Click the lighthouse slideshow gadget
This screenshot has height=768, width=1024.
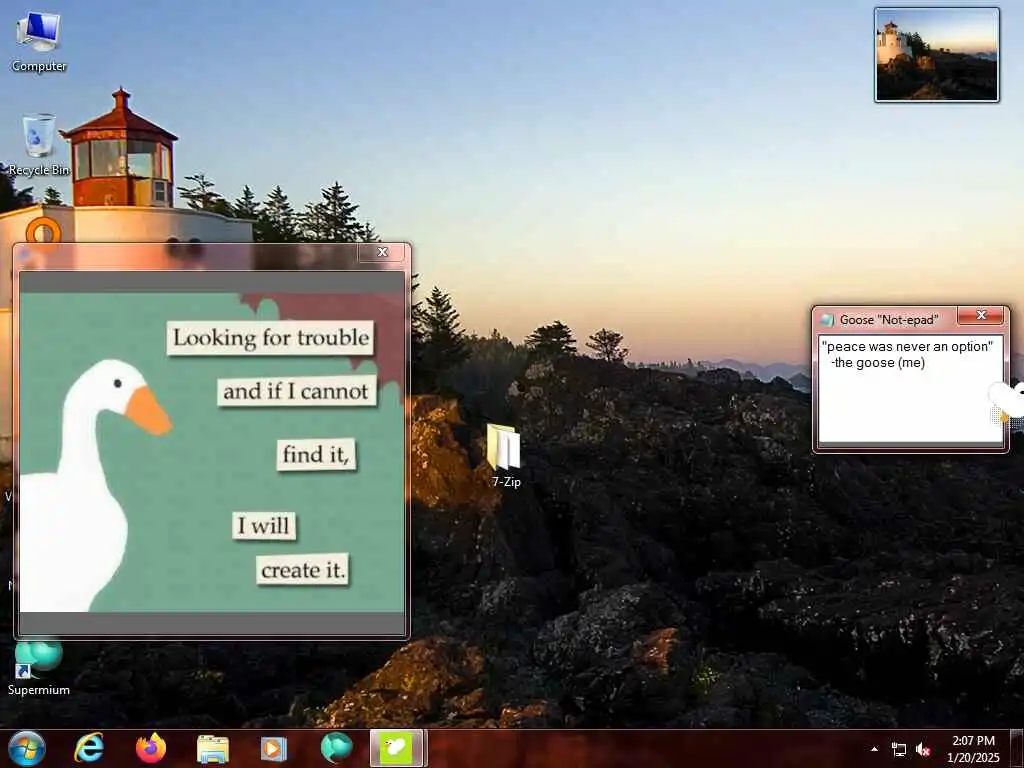(x=936, y=55)
